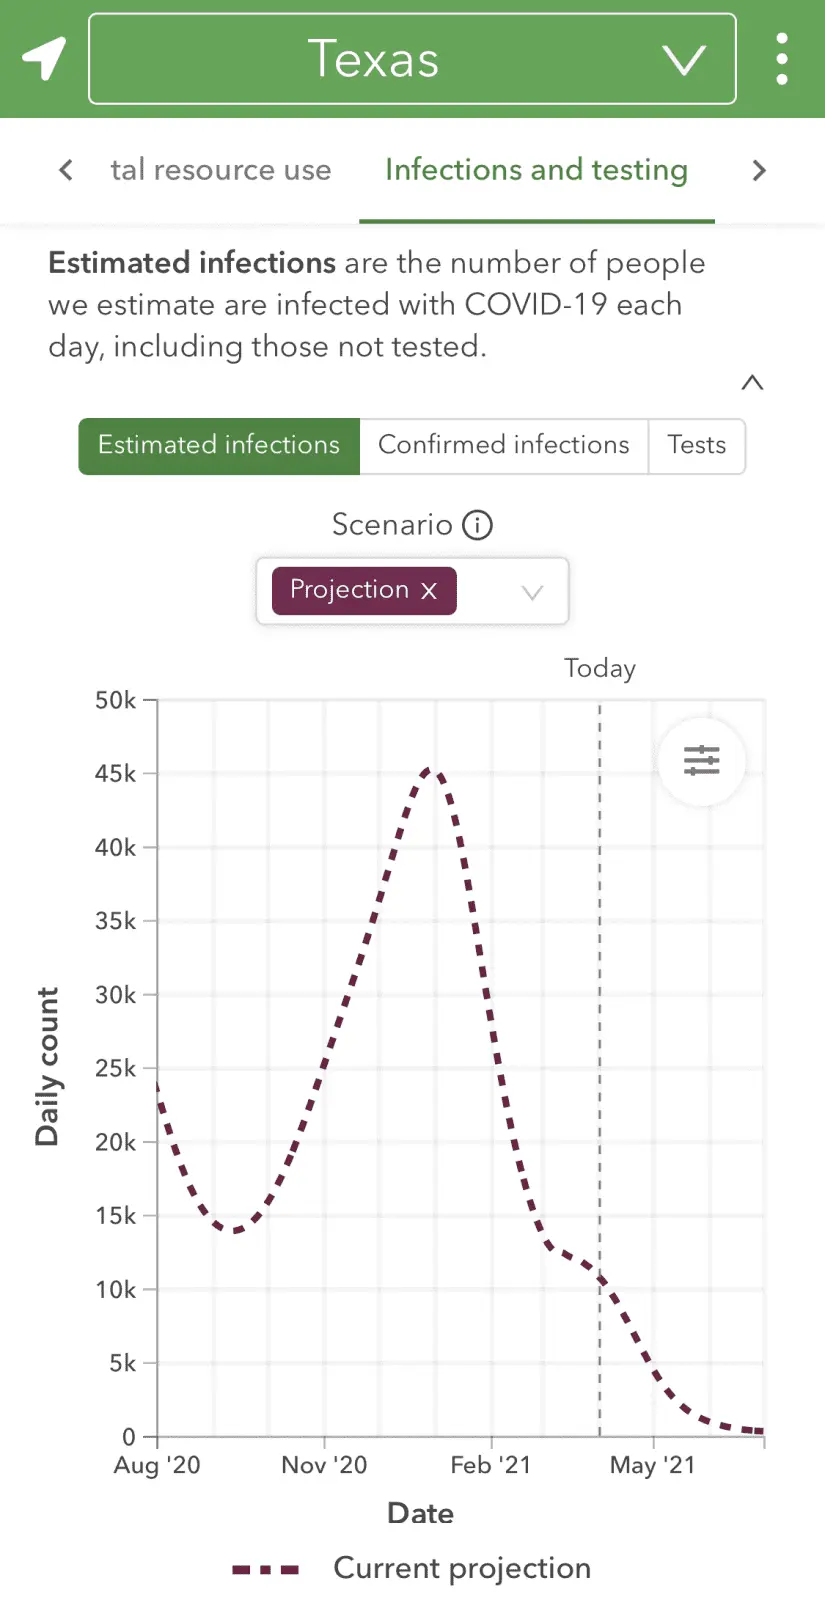
Task: Open chart settings sliders icon
Action: tap(702, 761)
